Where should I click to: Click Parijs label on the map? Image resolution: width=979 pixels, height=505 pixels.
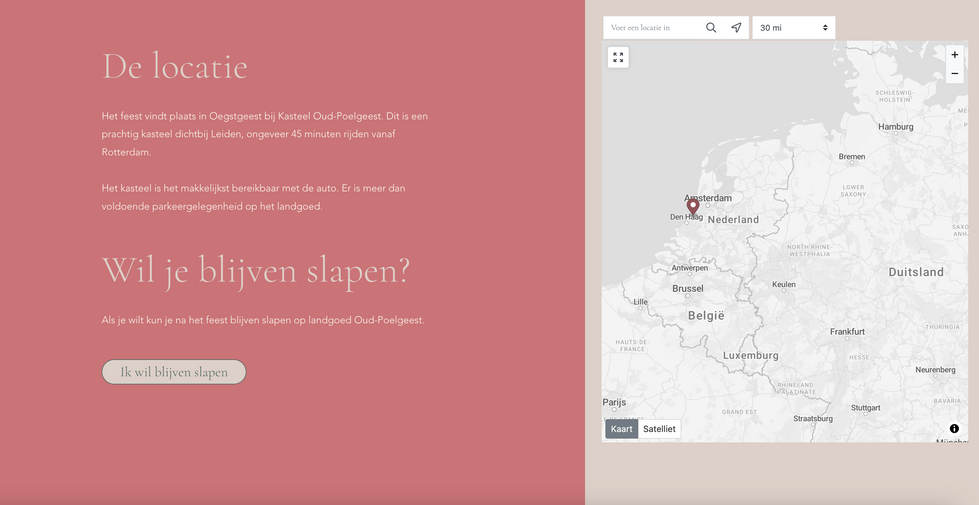614,402
